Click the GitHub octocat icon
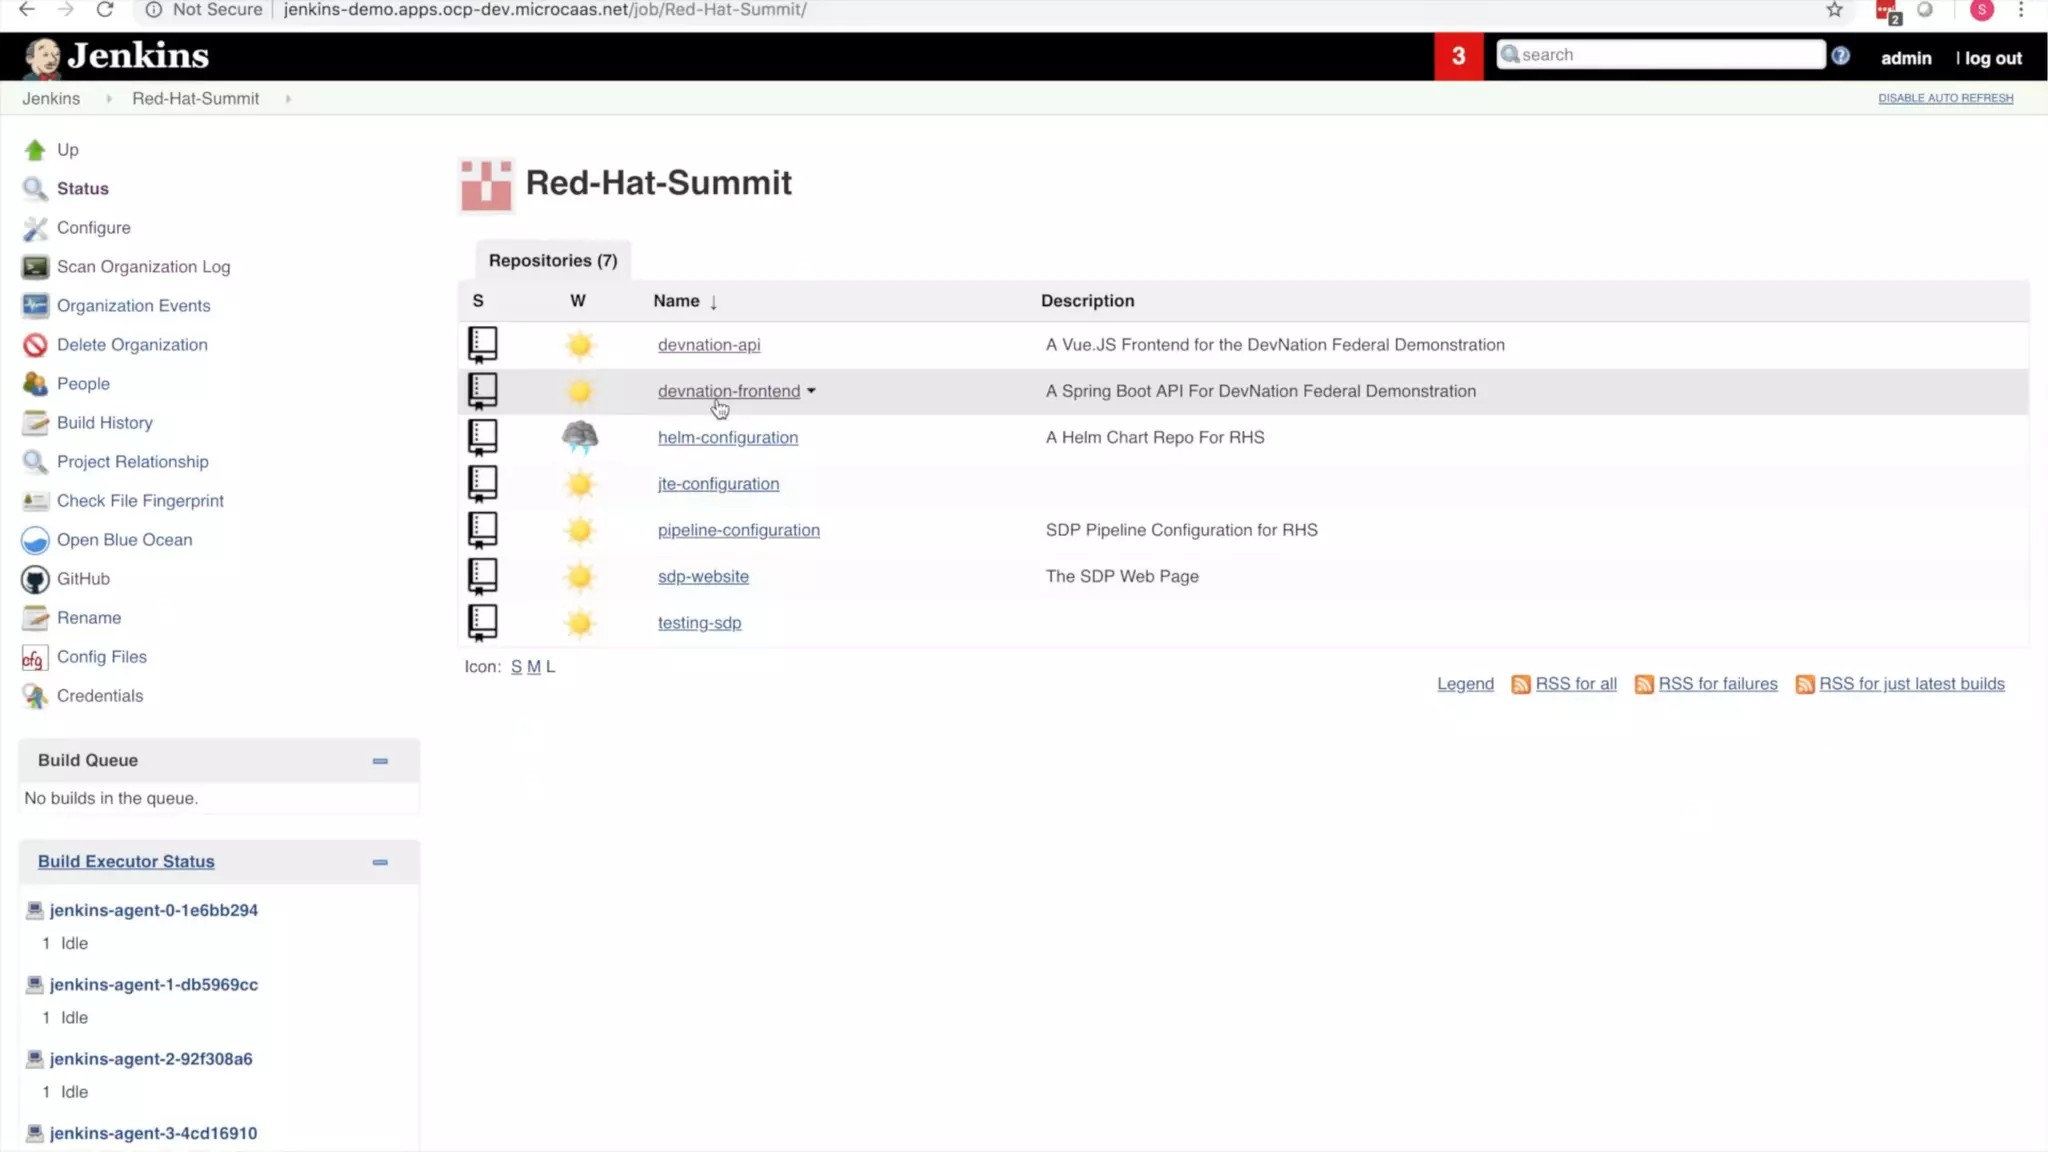This screenshot has height=1152, width=2048. pyautogui.click(x=35, y=579)
